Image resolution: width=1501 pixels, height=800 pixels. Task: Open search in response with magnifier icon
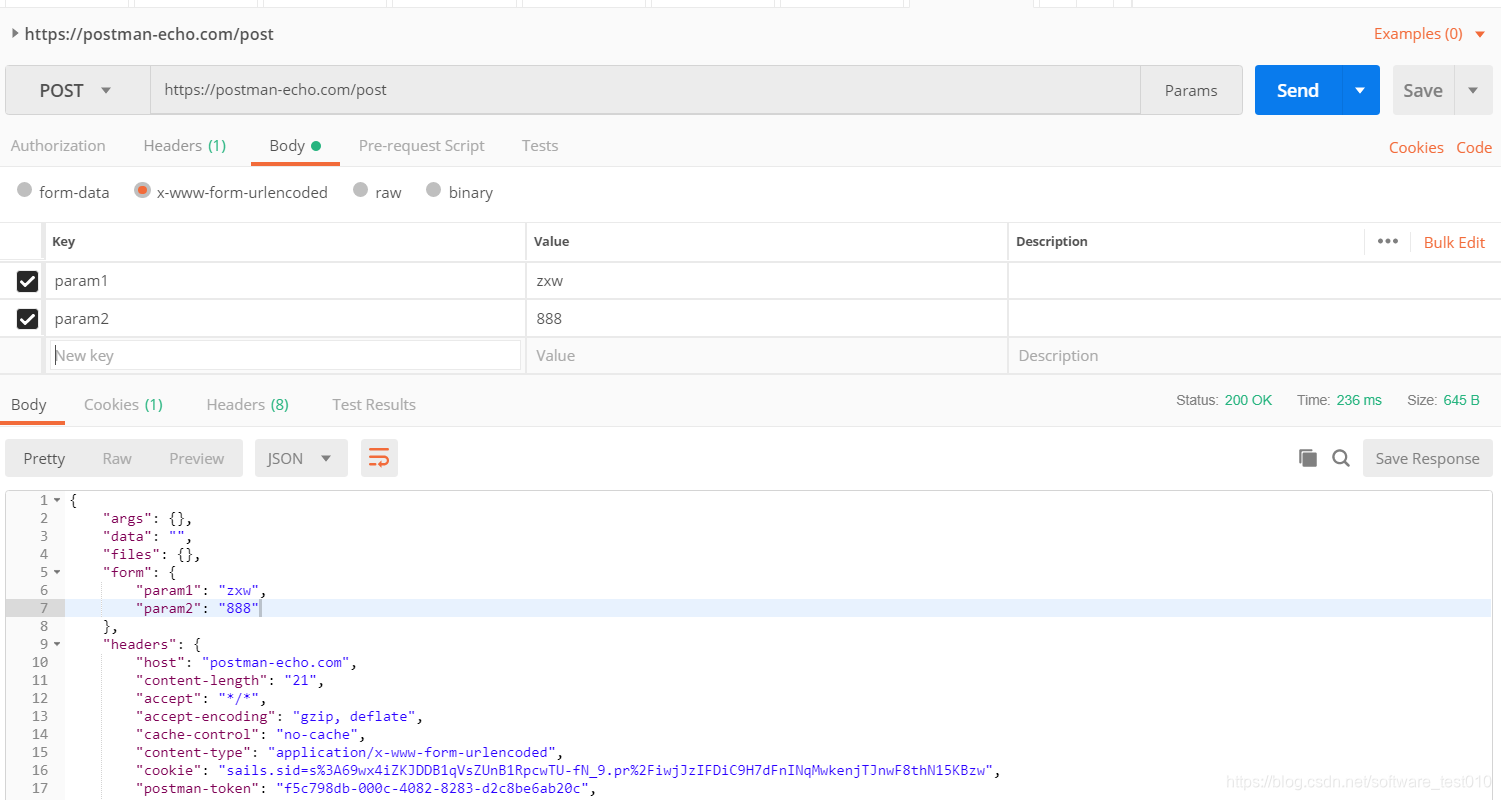pos(1341,458)
